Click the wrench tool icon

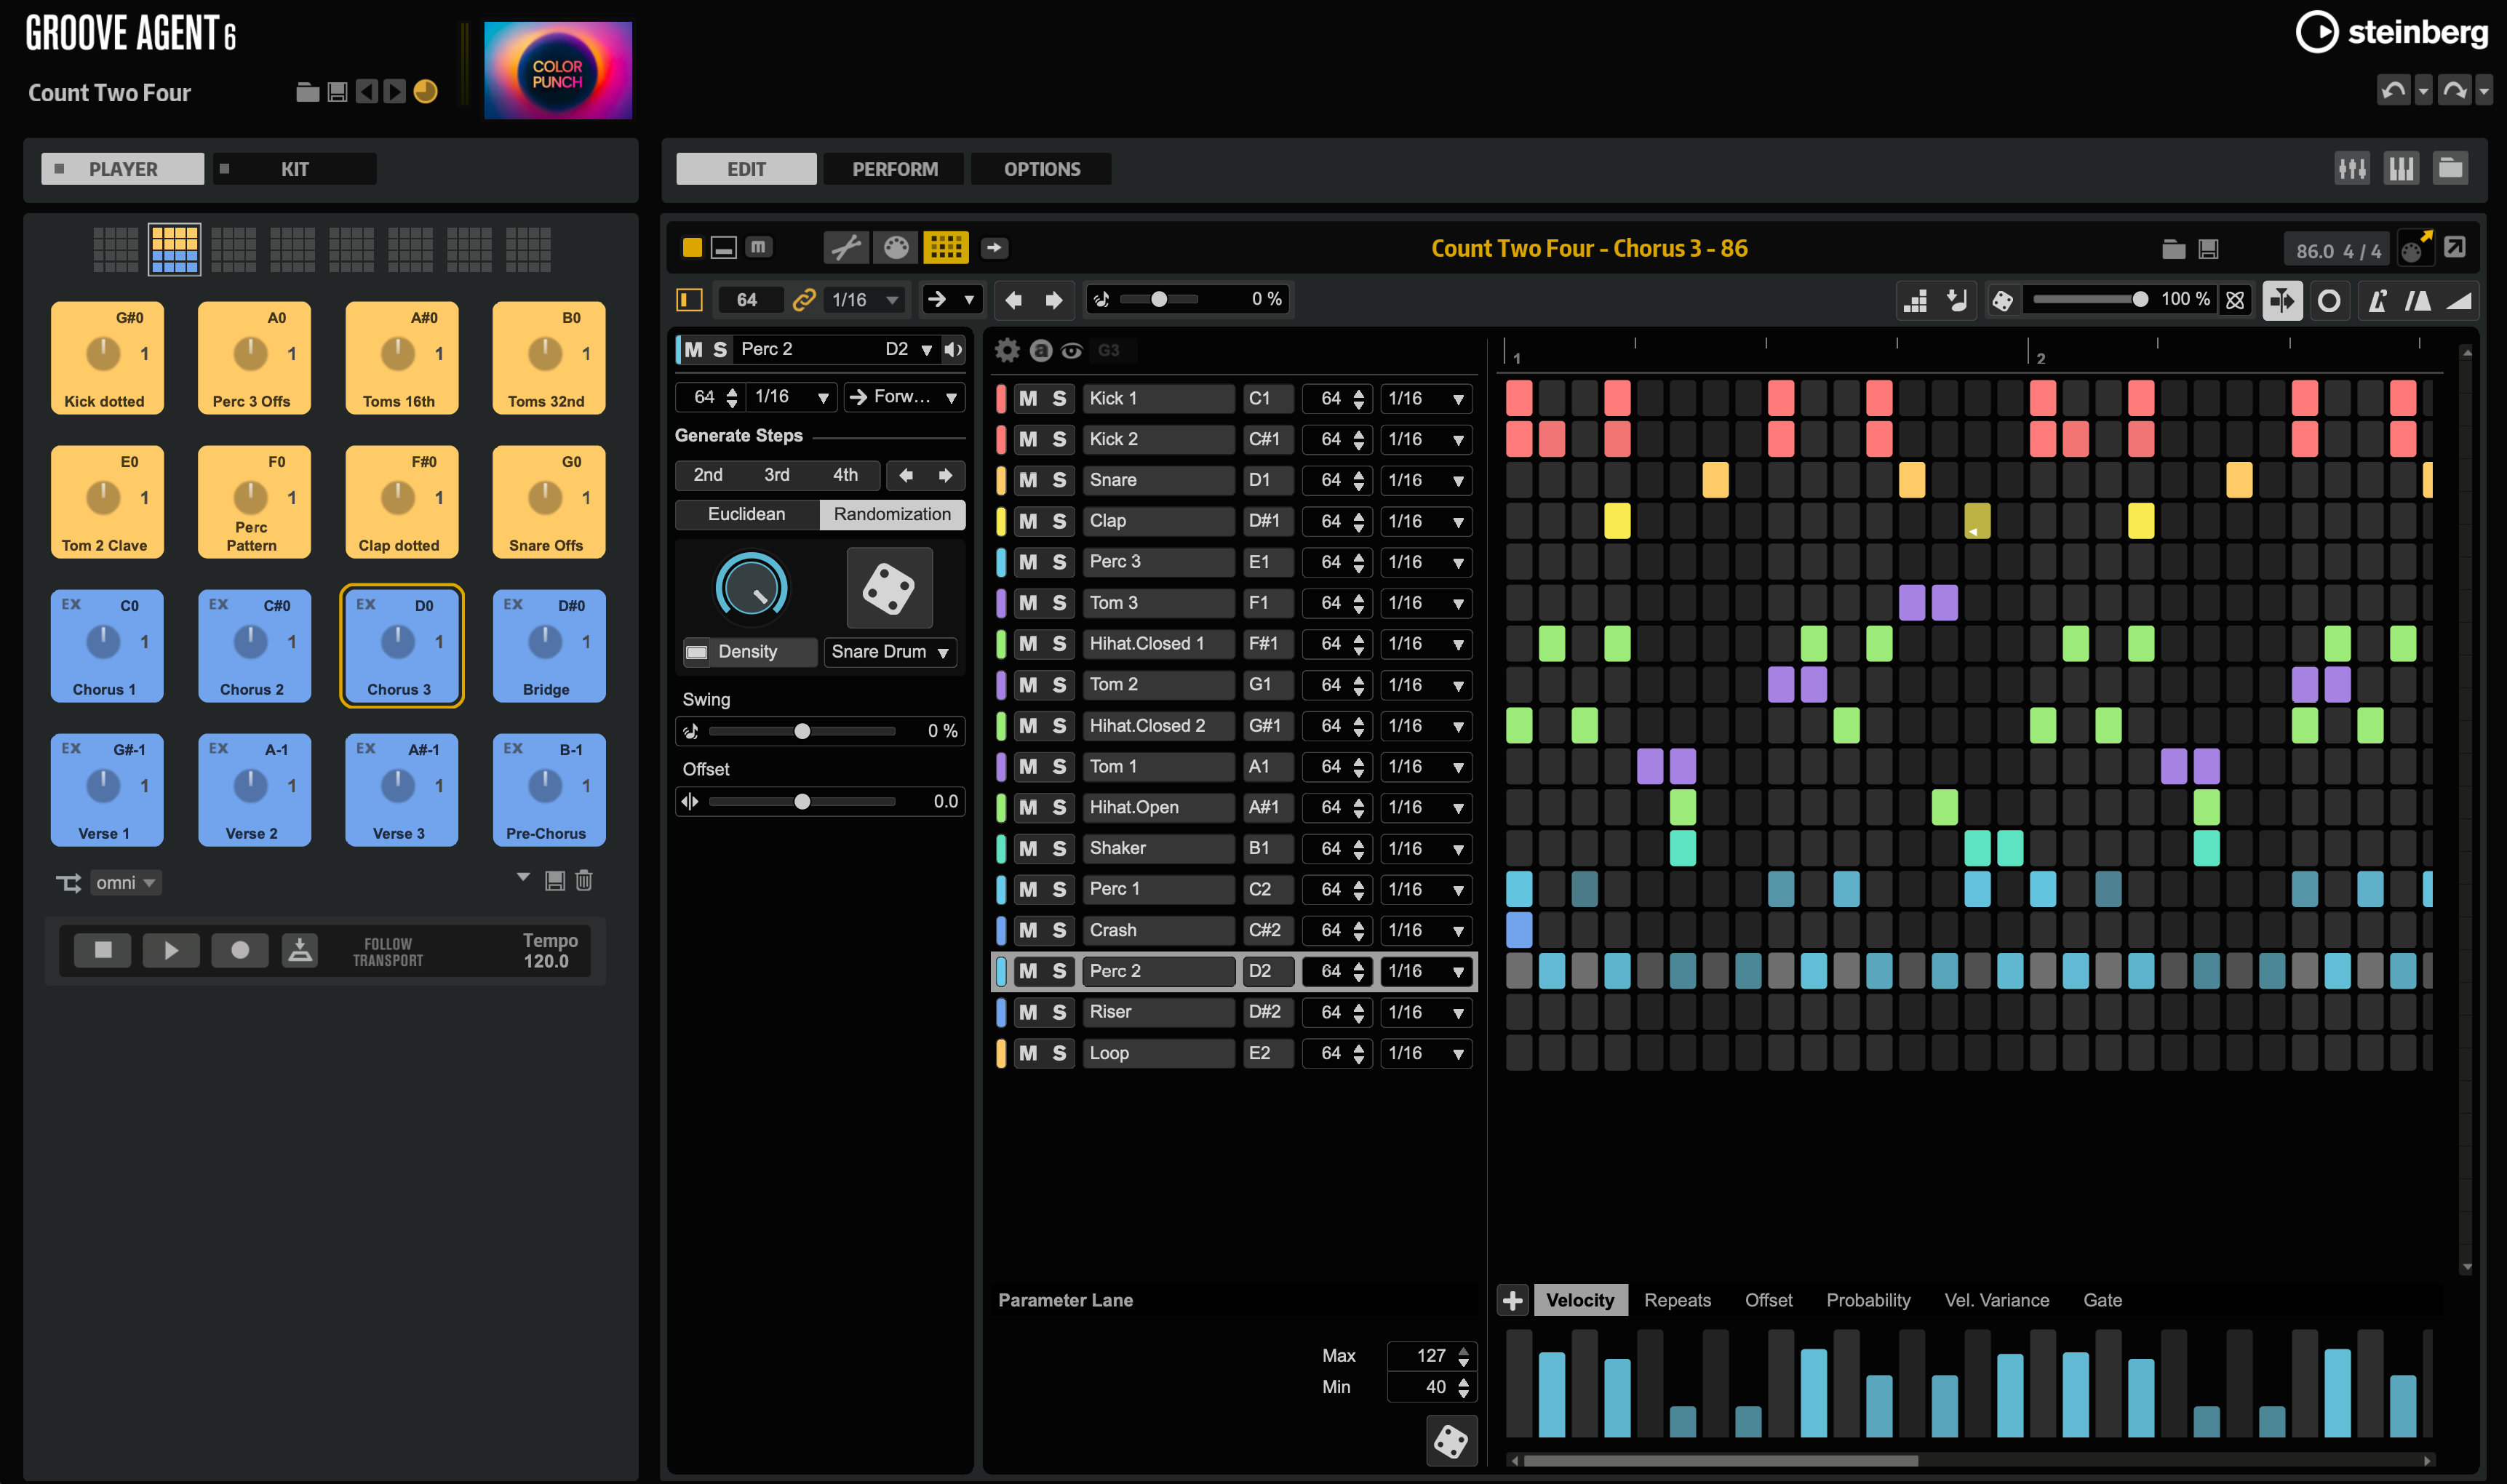click(x=846, y=247)
